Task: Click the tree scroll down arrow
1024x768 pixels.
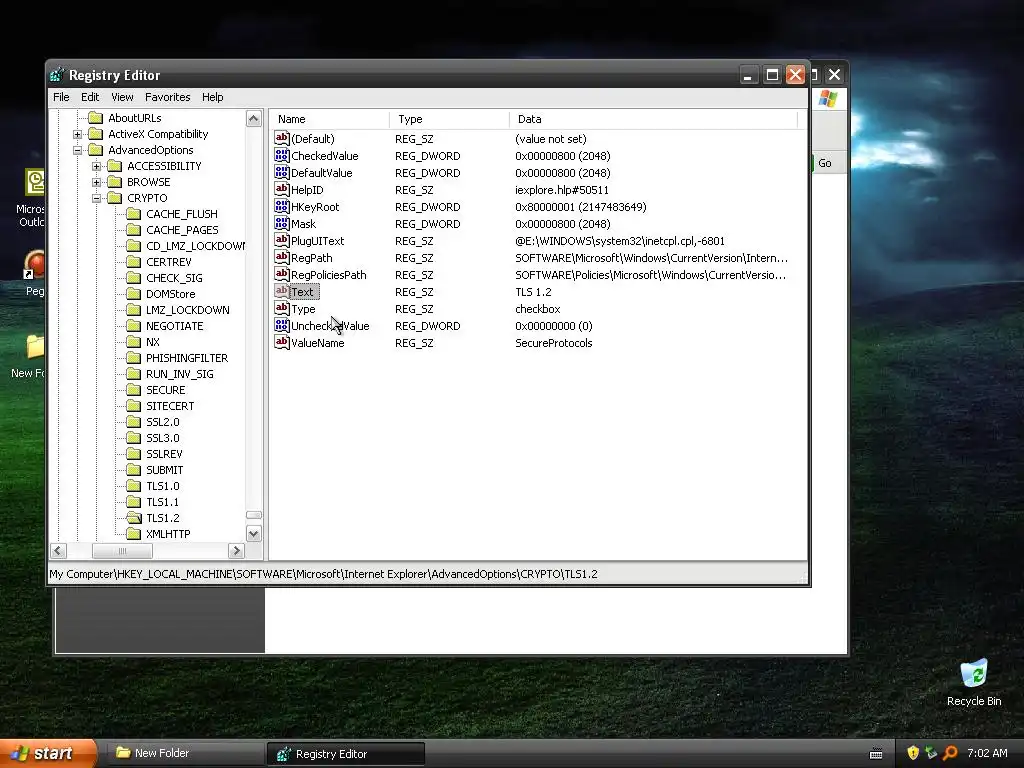Action: tap(253, 534)
